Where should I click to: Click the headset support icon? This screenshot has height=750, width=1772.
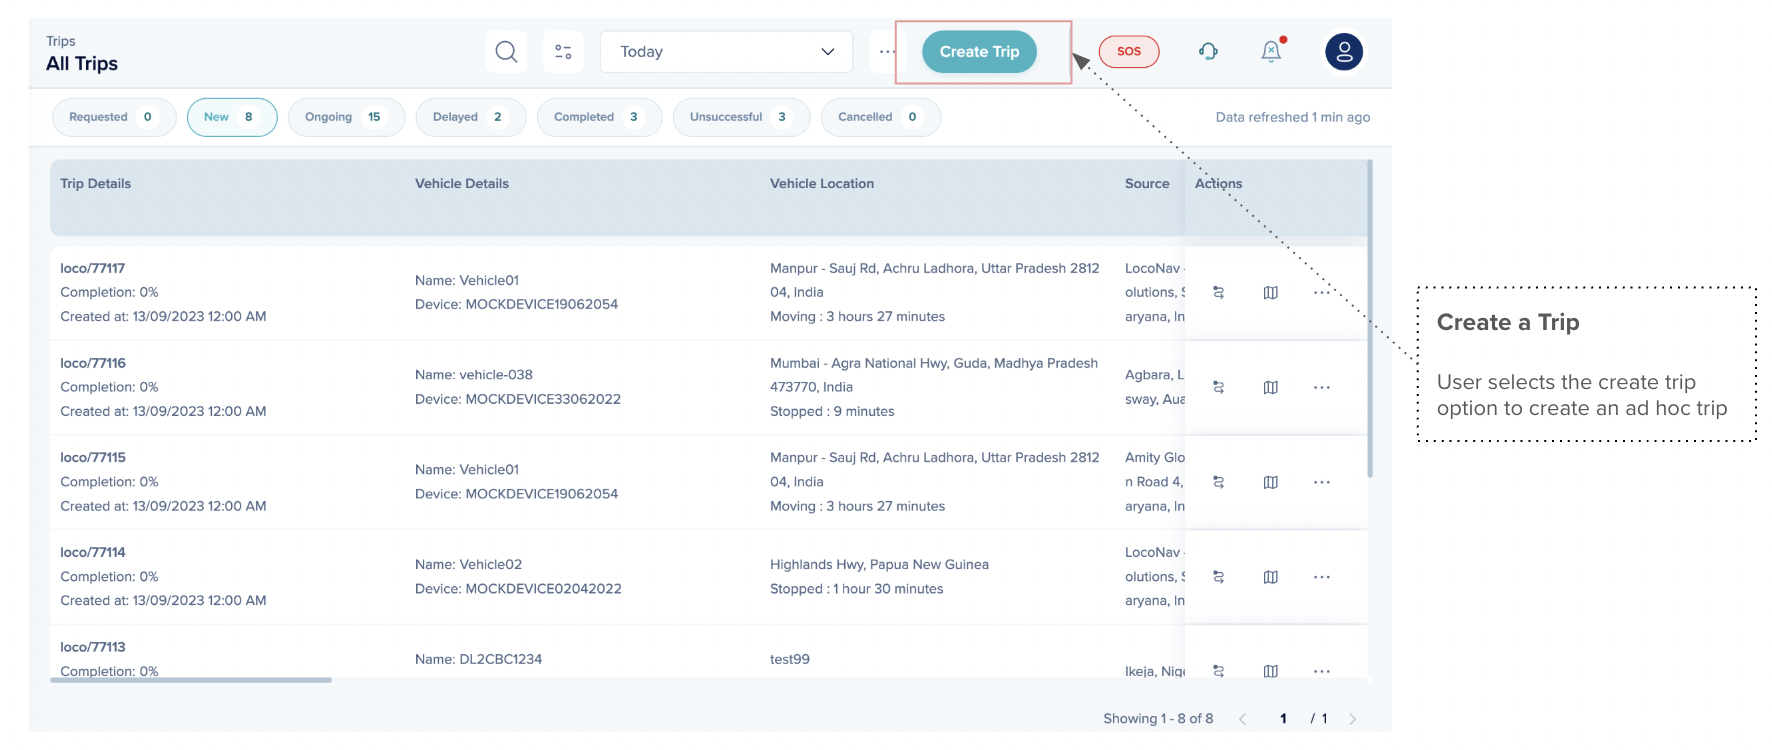[x=1208, y=52]
